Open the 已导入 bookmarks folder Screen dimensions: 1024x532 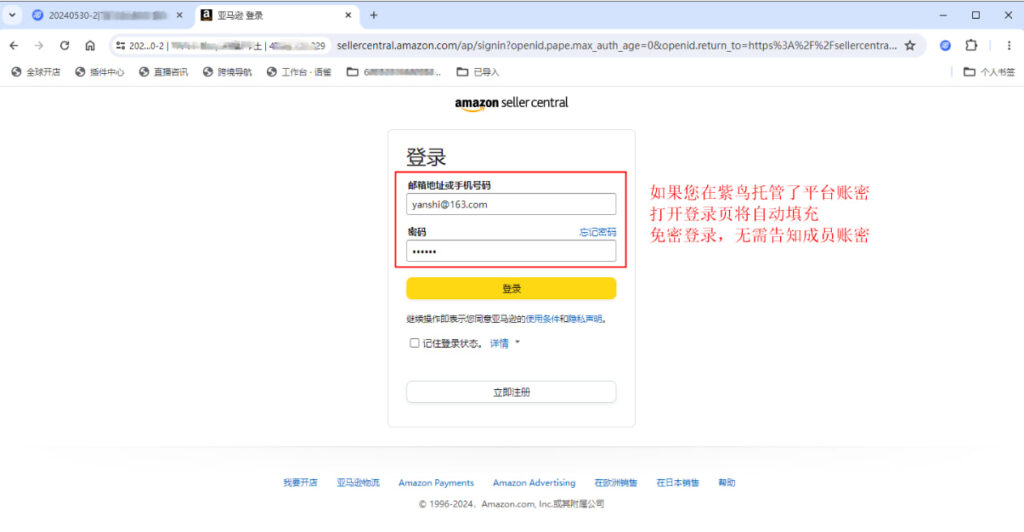coord(477,72)
